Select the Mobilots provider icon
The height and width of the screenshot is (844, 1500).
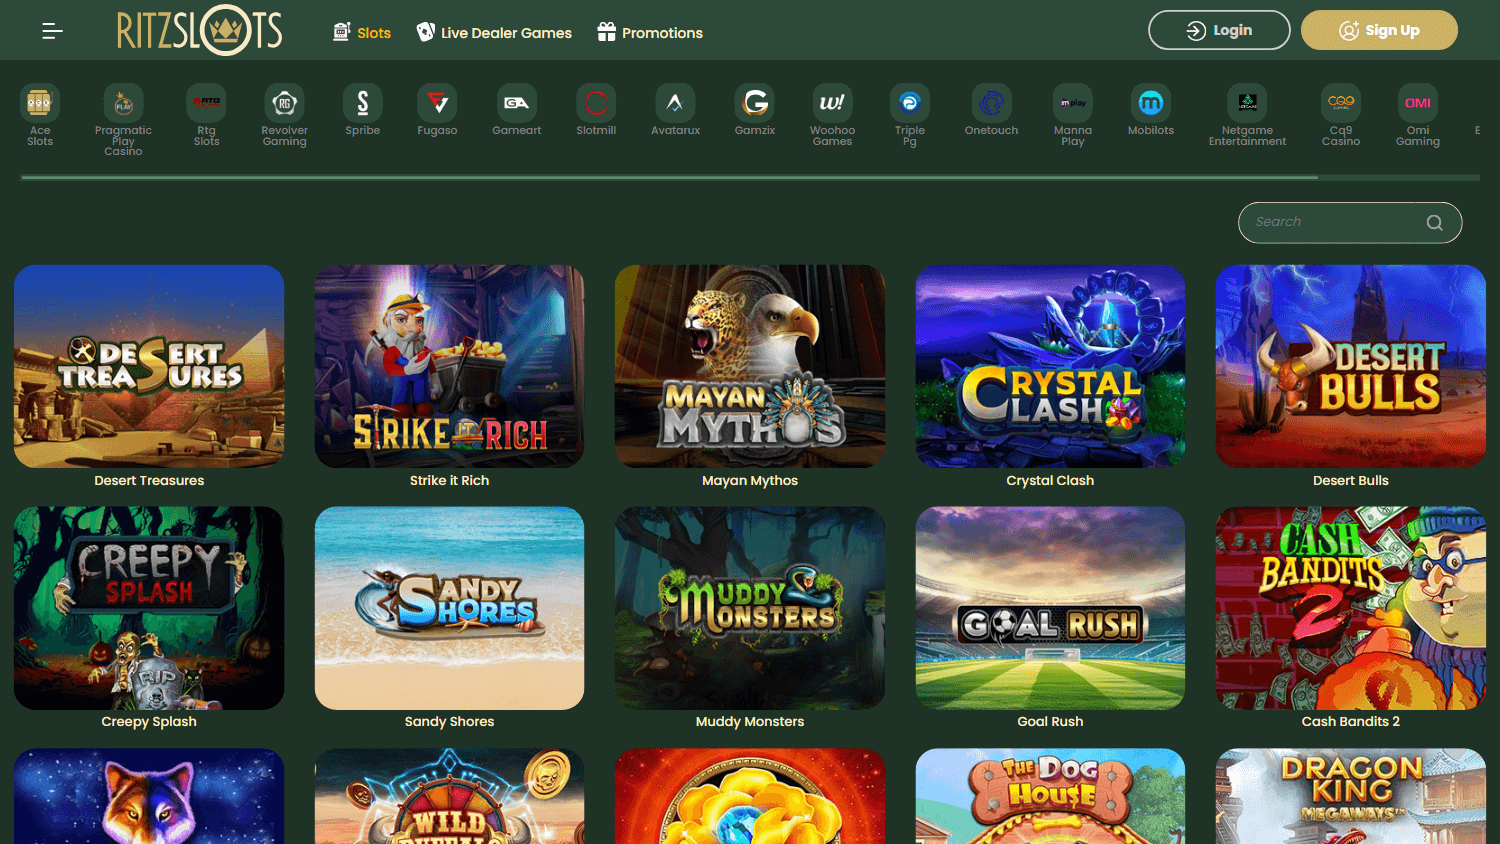click(1151, 102)
